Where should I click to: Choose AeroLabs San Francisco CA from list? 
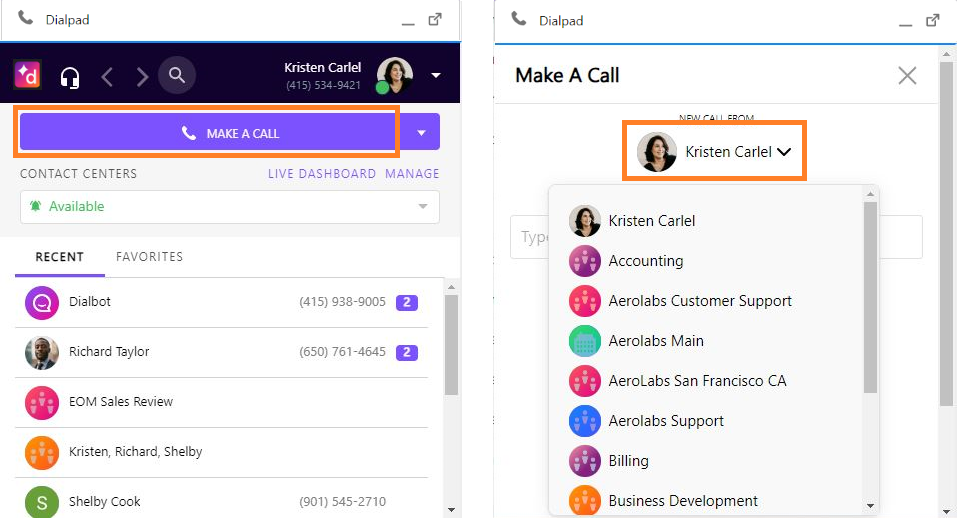click(707, 381)
